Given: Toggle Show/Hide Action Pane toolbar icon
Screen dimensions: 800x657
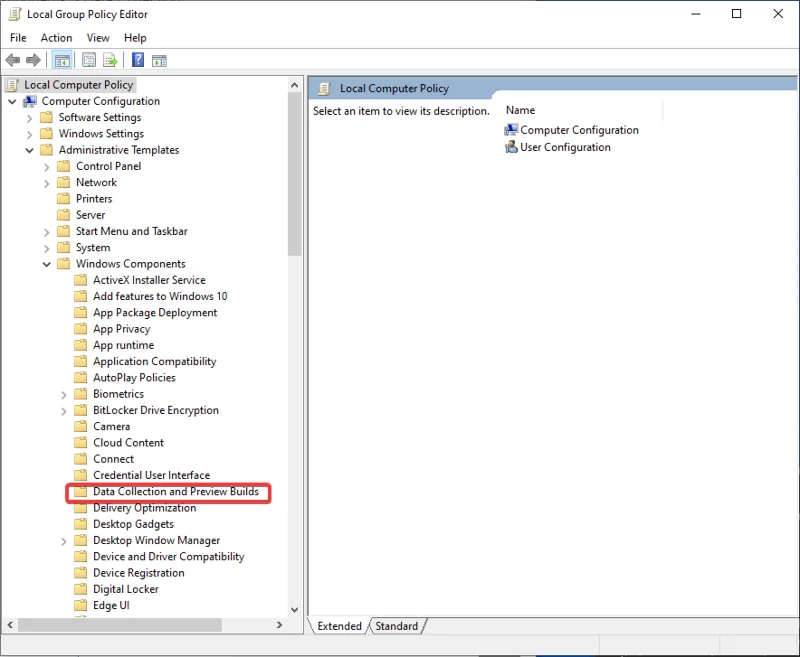Looking at the screenshot, I should pyautogui.click(x=159, y=60).
